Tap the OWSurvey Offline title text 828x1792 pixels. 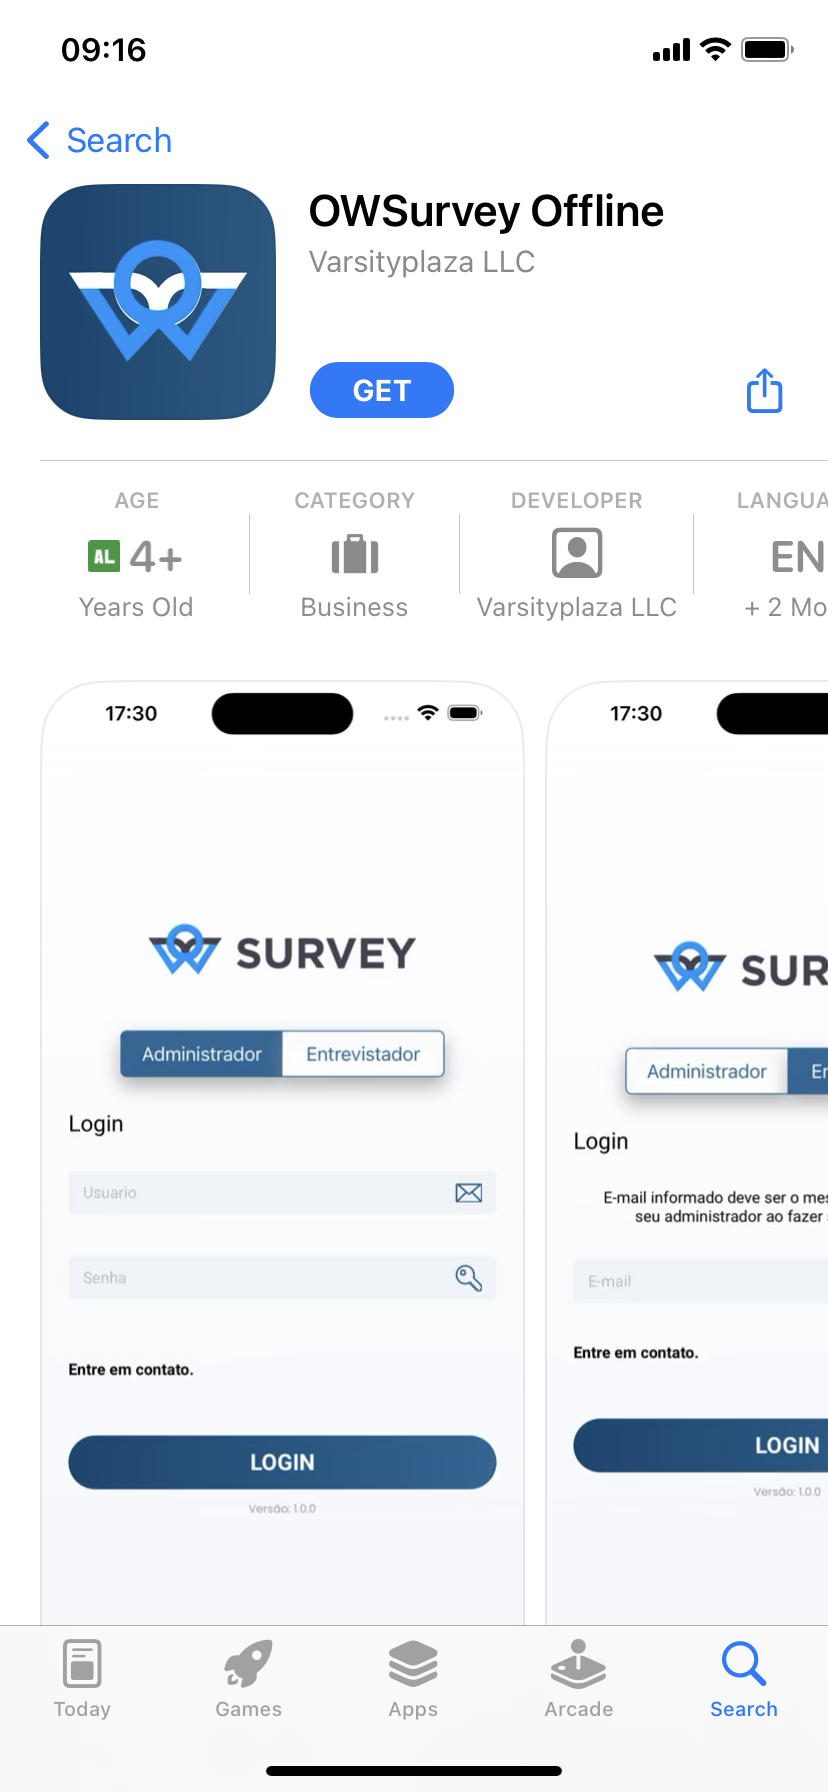tap(486, 211)
